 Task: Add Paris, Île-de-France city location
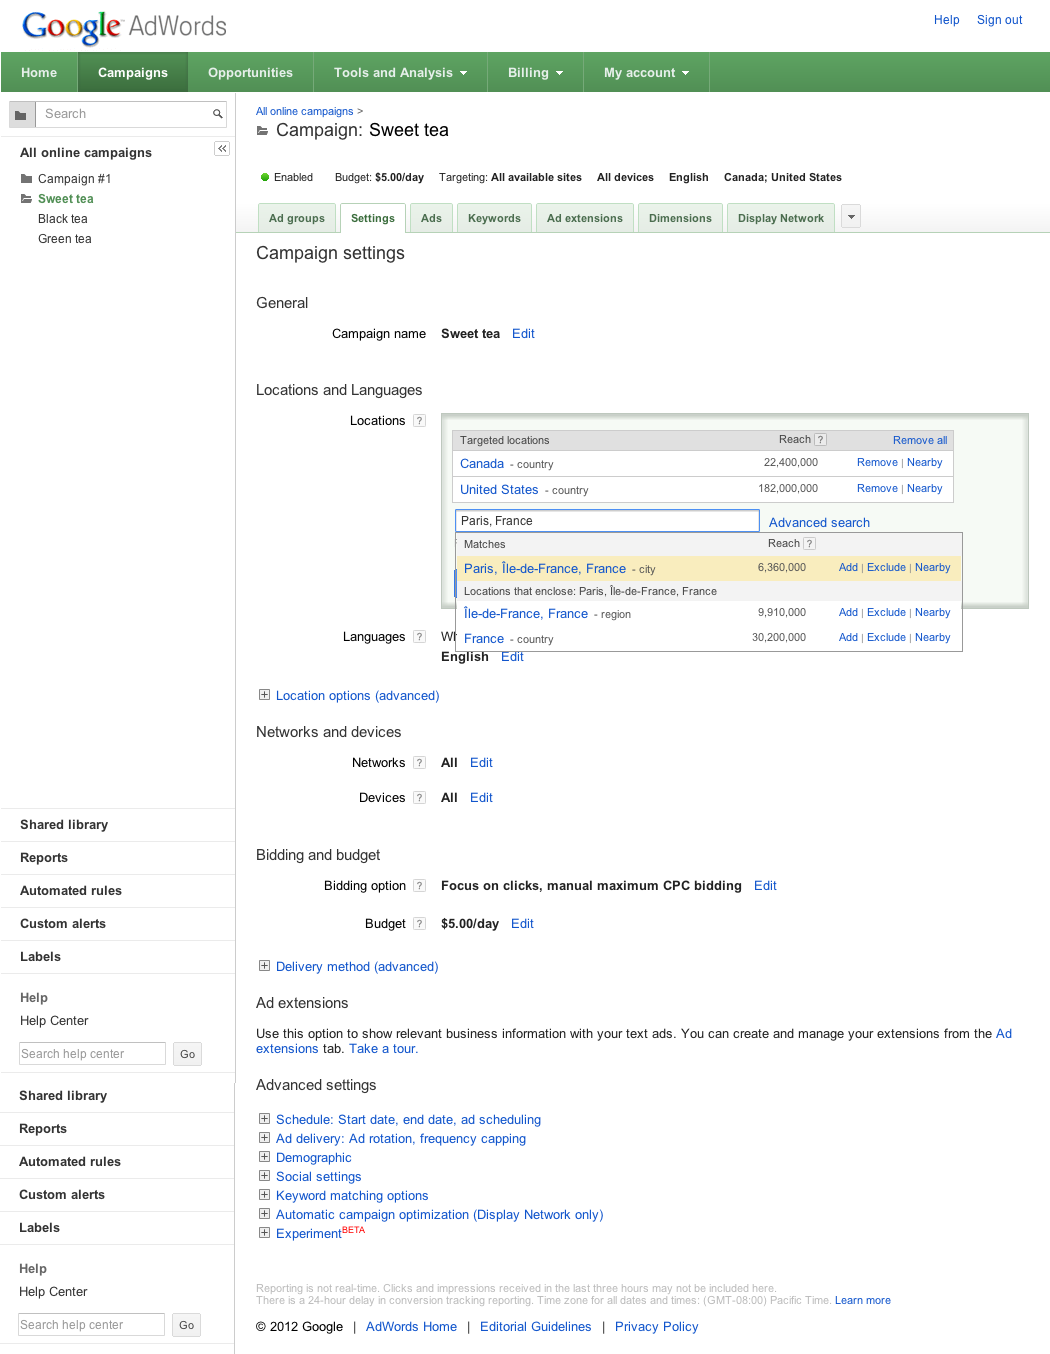(848, 567)
